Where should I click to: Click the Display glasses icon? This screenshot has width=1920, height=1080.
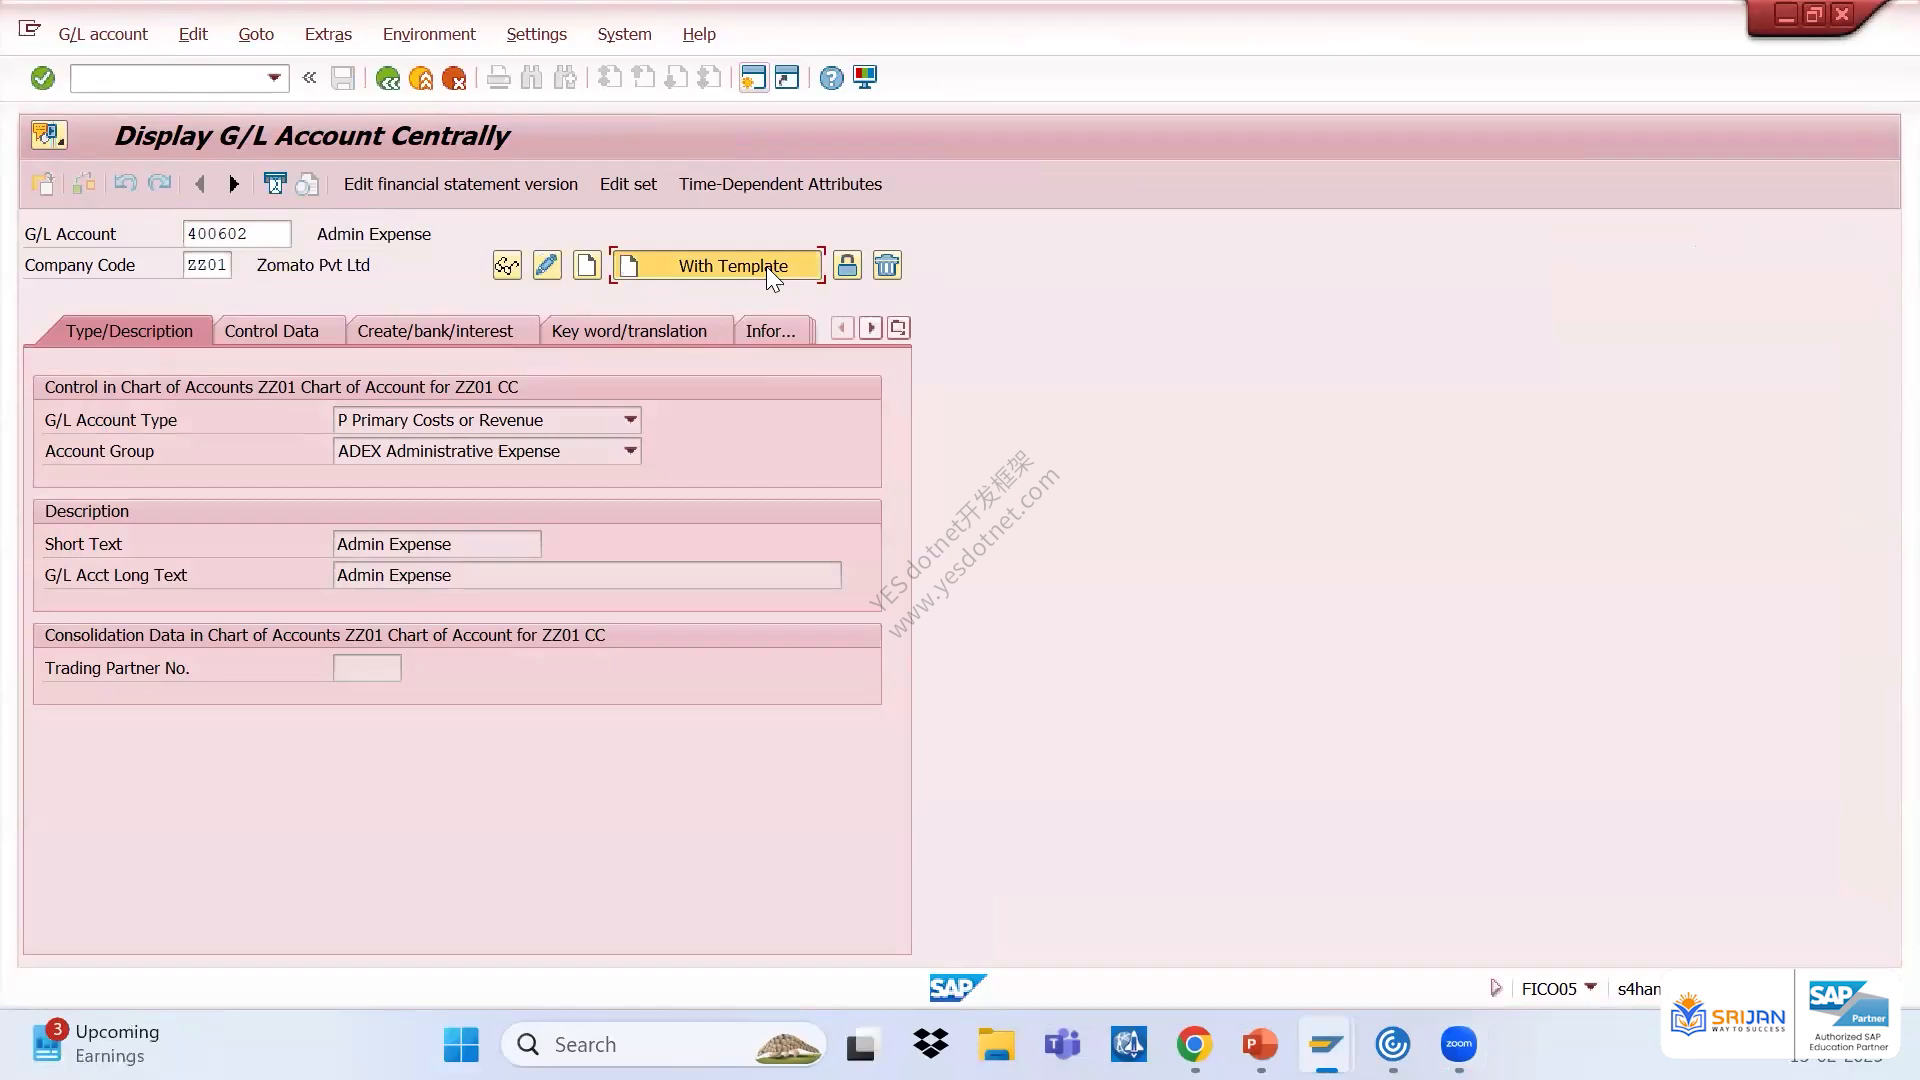click(x=507, y=266)
